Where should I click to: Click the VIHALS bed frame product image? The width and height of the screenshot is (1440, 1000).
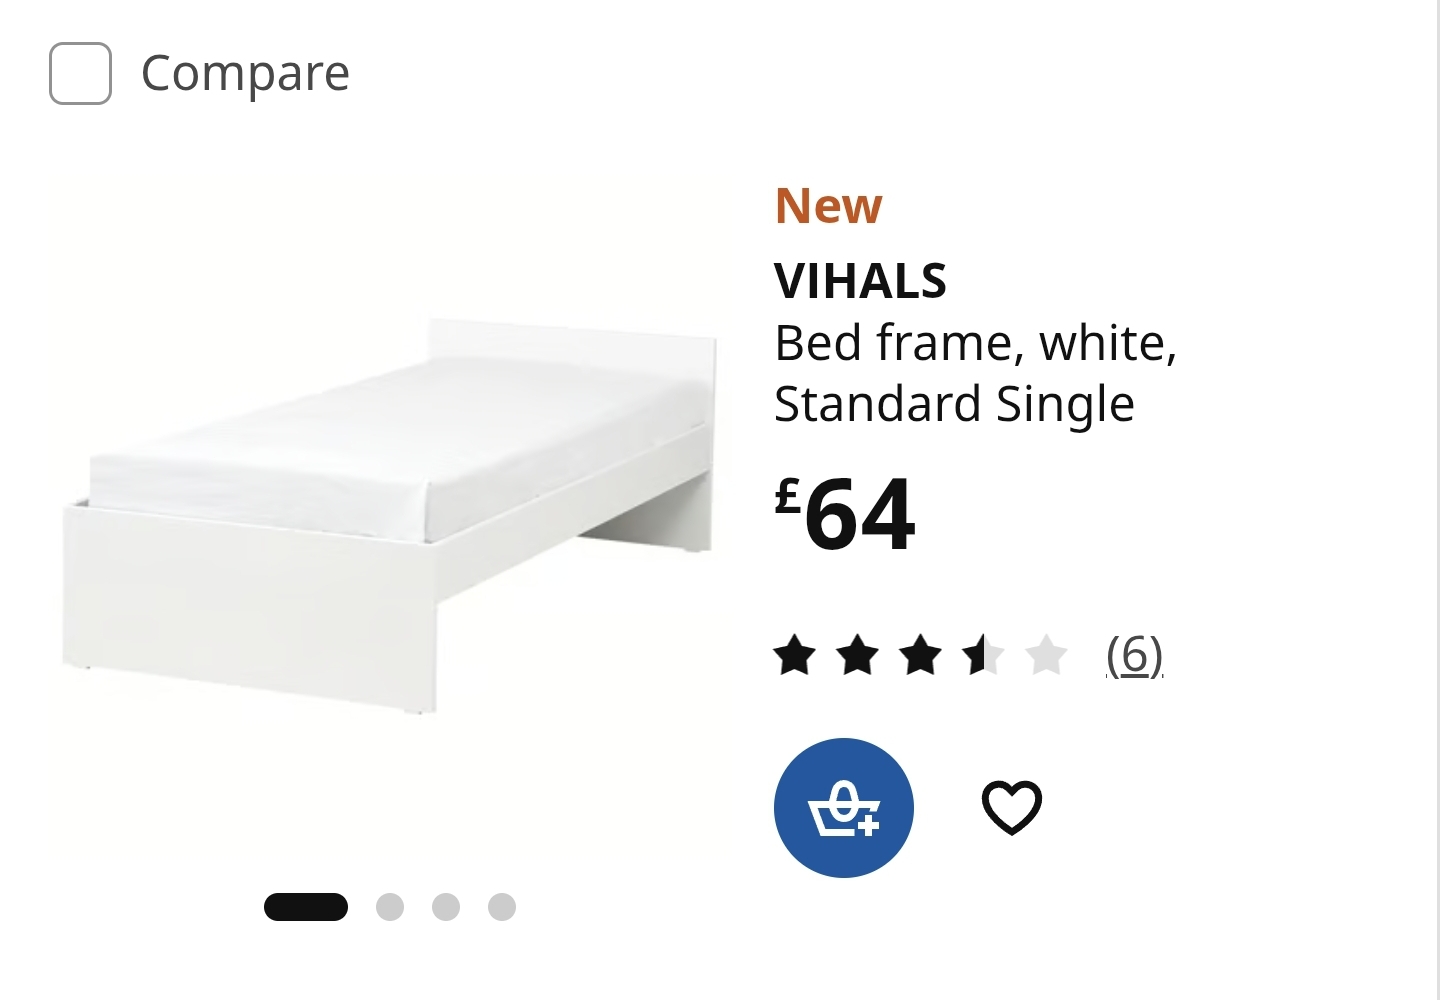click(390, 517)
